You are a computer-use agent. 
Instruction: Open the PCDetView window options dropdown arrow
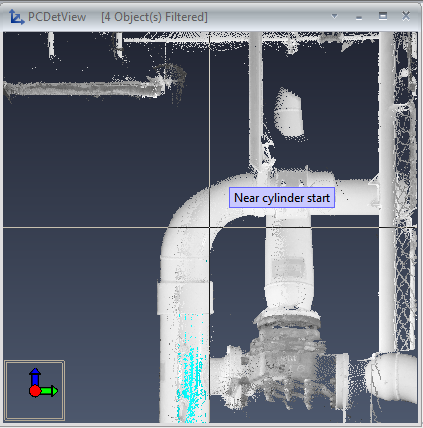click(334, 16)
